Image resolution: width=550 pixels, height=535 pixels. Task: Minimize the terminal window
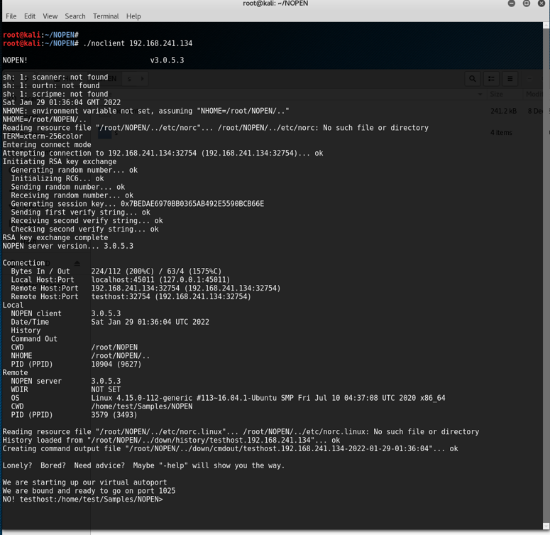coord(511,4)
